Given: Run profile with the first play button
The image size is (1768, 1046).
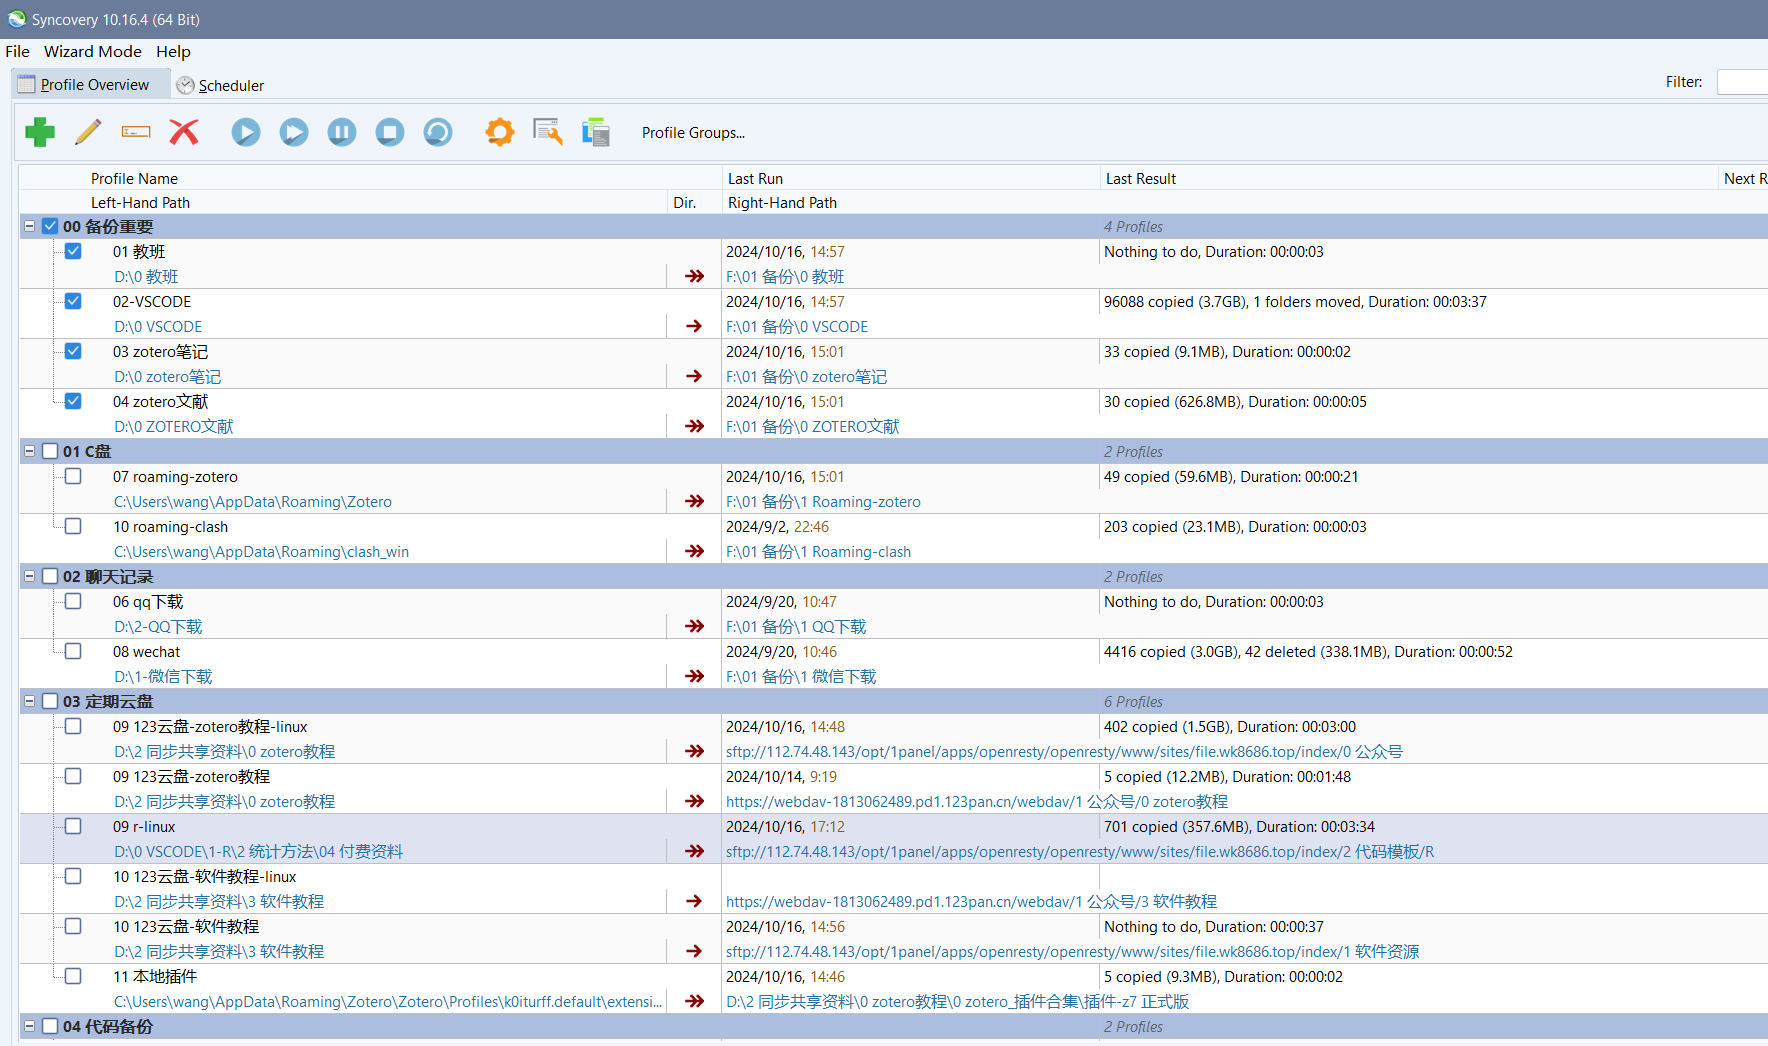Looking at the screenshot, I should coord(246,132).
